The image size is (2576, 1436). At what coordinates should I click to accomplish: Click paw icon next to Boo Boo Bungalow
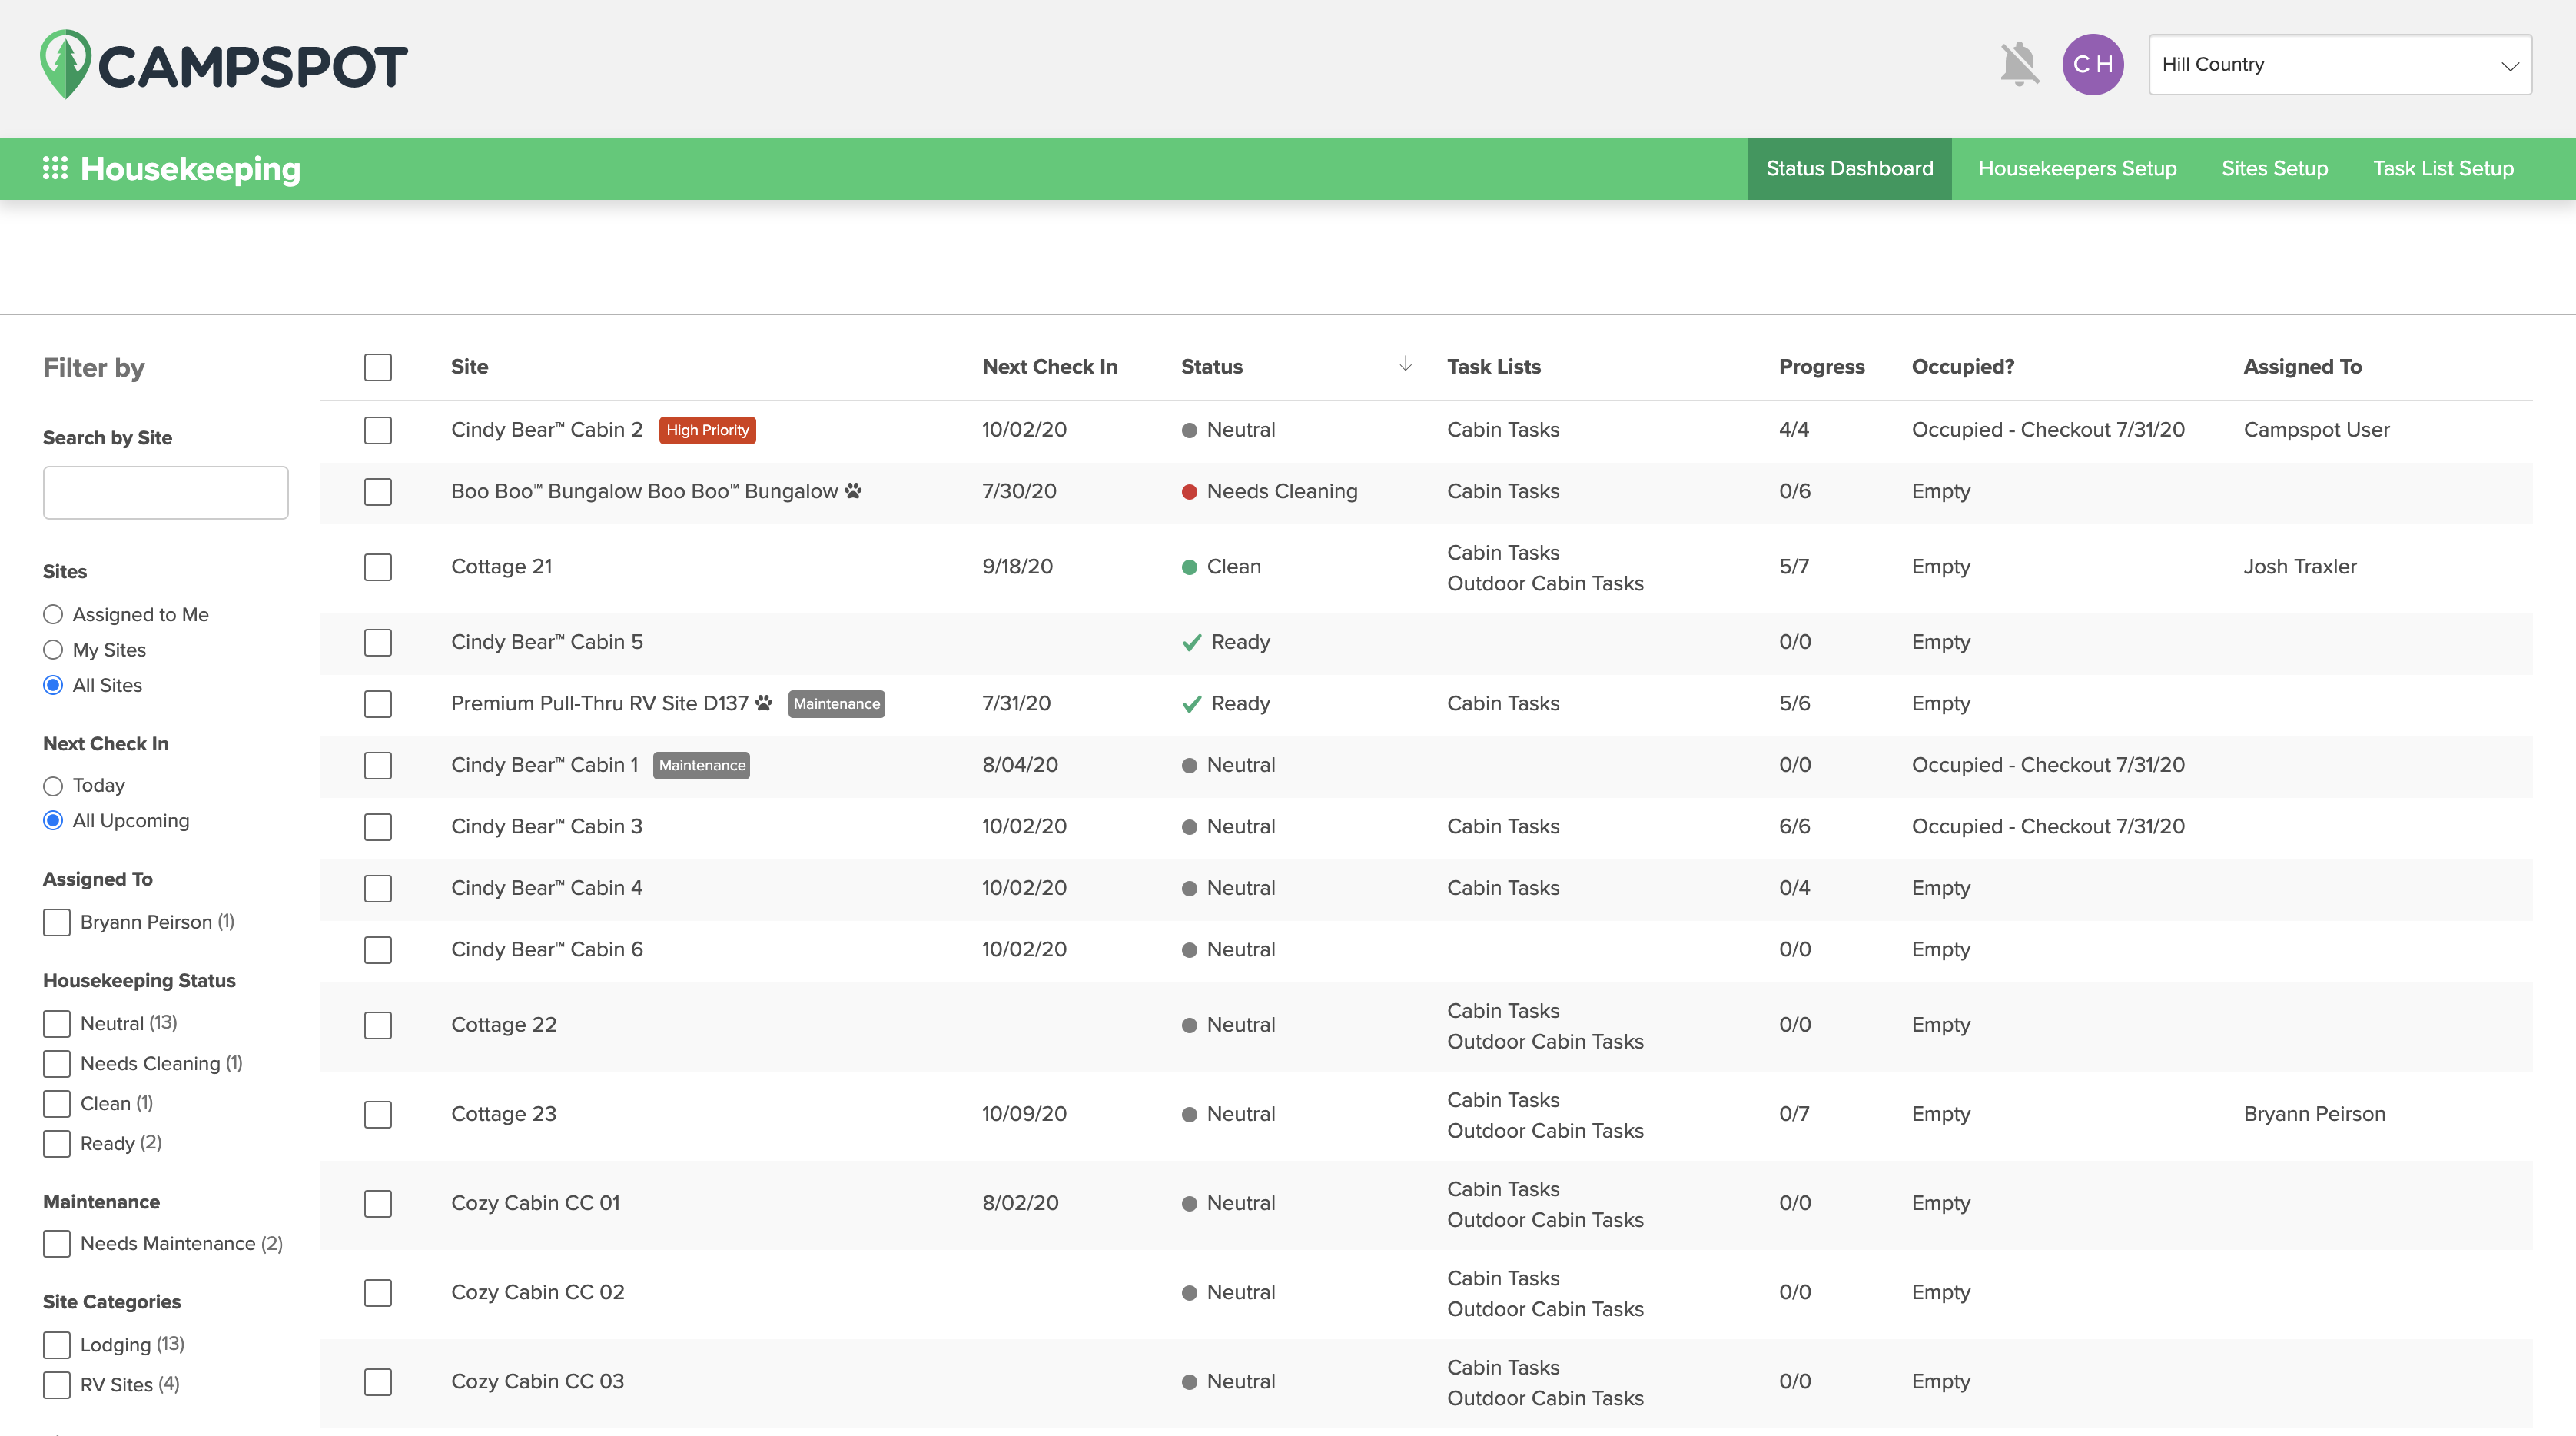[x=853, y=491]
